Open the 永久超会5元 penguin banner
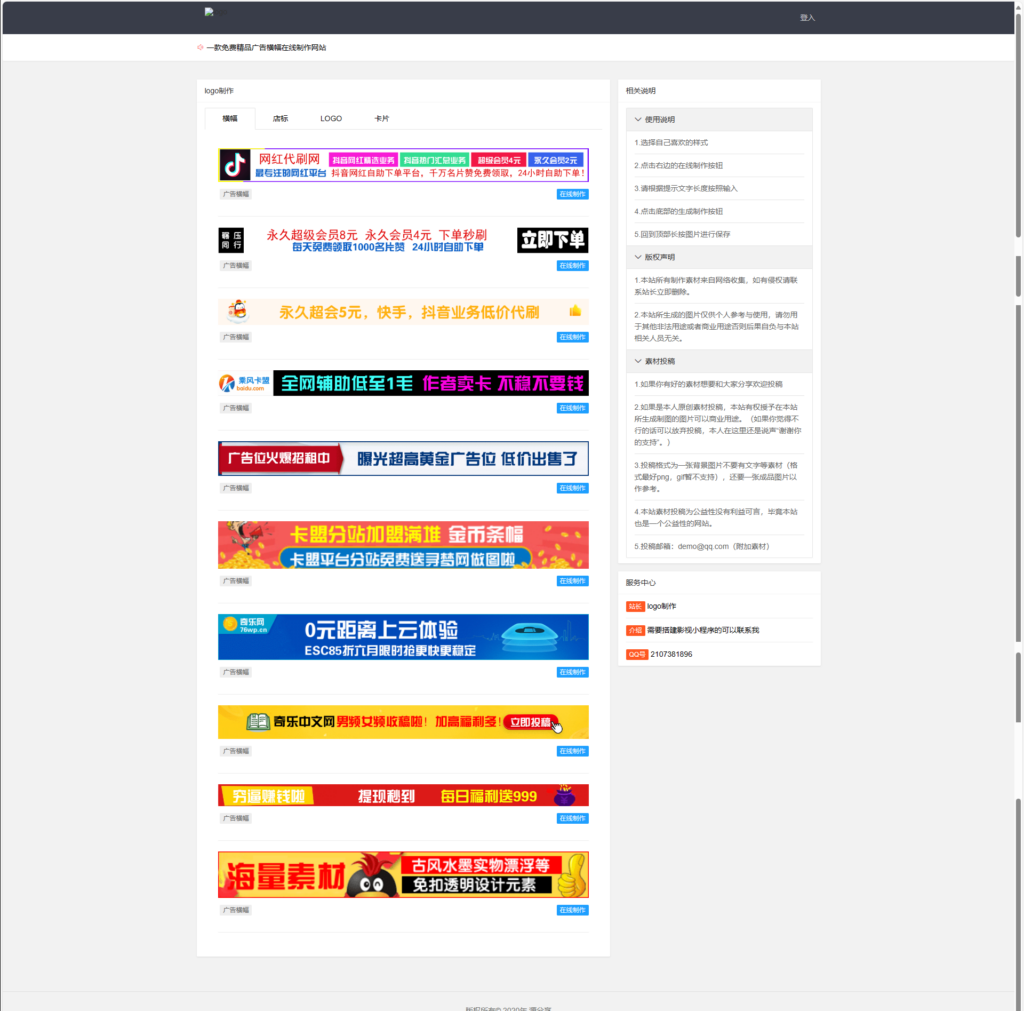Screen dimensions: 1024x1011 tap(404, 312)
